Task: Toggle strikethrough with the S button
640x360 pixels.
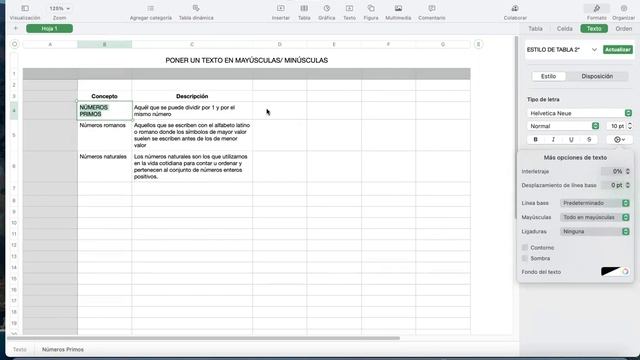Action: pos(589,140)
